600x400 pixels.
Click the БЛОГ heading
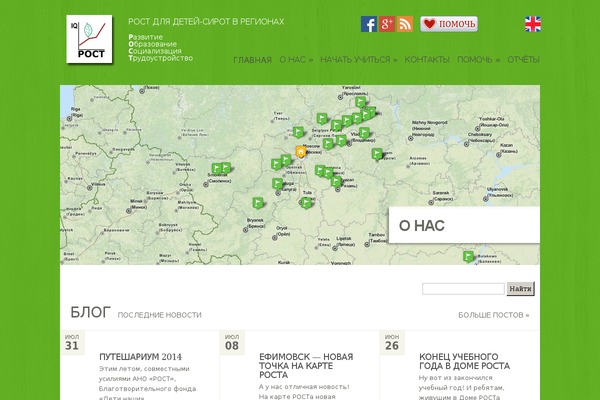point(90,312)
